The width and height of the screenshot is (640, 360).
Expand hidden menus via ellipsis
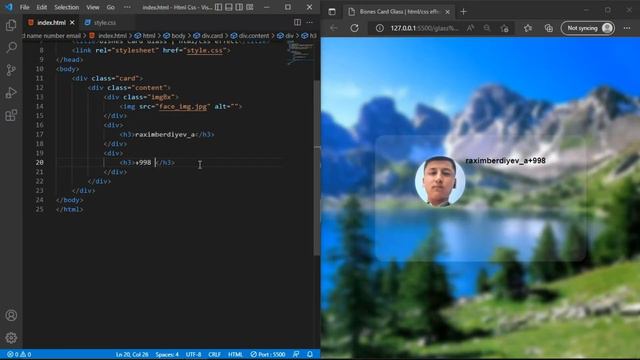127,7
